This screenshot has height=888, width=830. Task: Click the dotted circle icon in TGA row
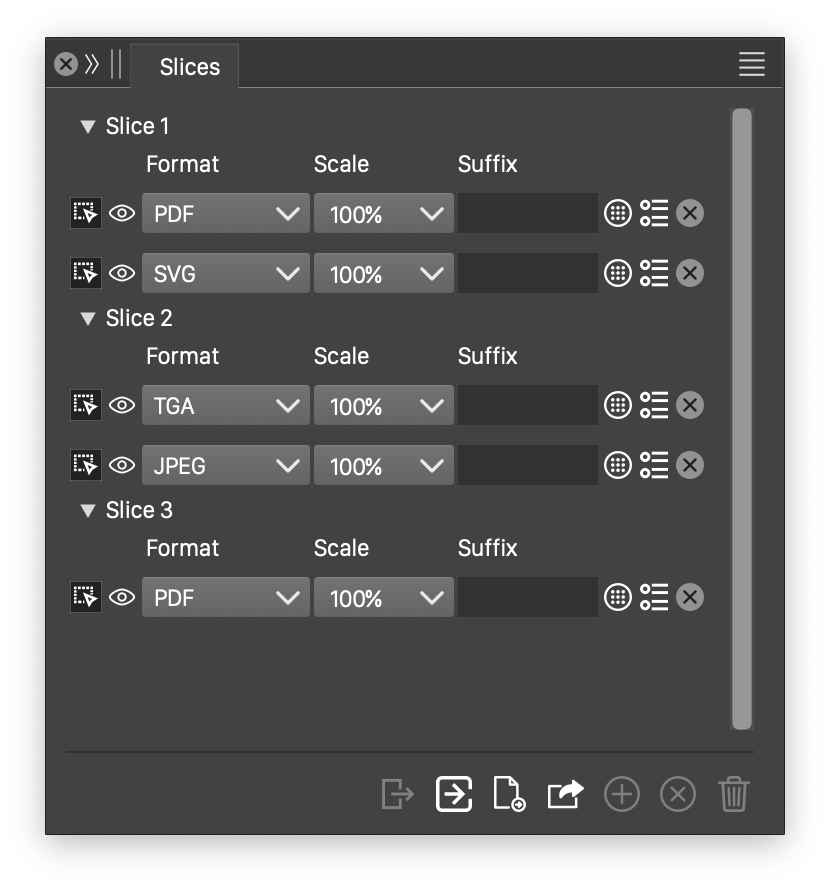[618, 405]
